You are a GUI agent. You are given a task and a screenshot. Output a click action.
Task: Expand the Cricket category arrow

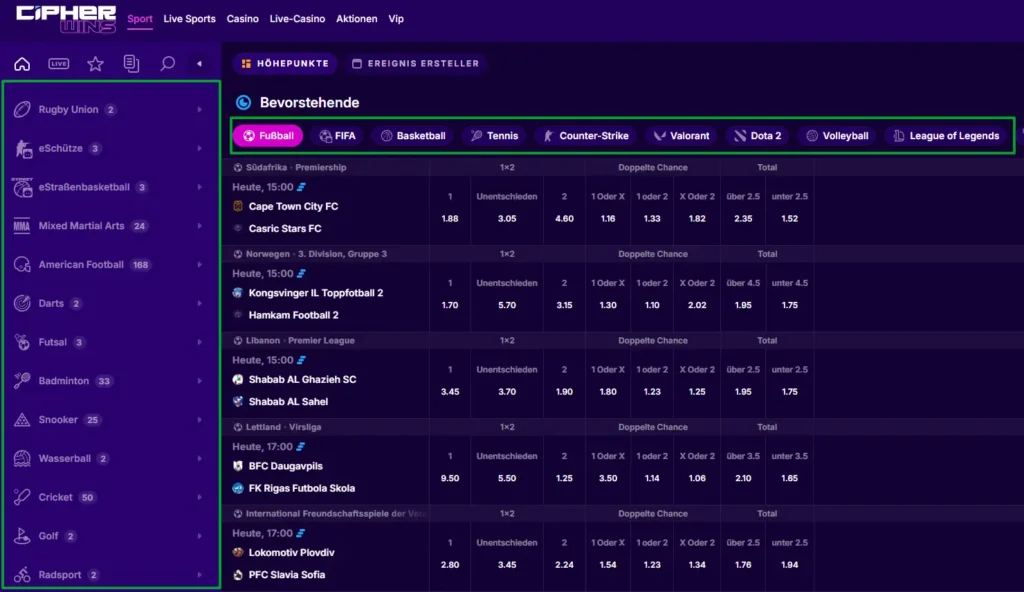pos(199,497)
